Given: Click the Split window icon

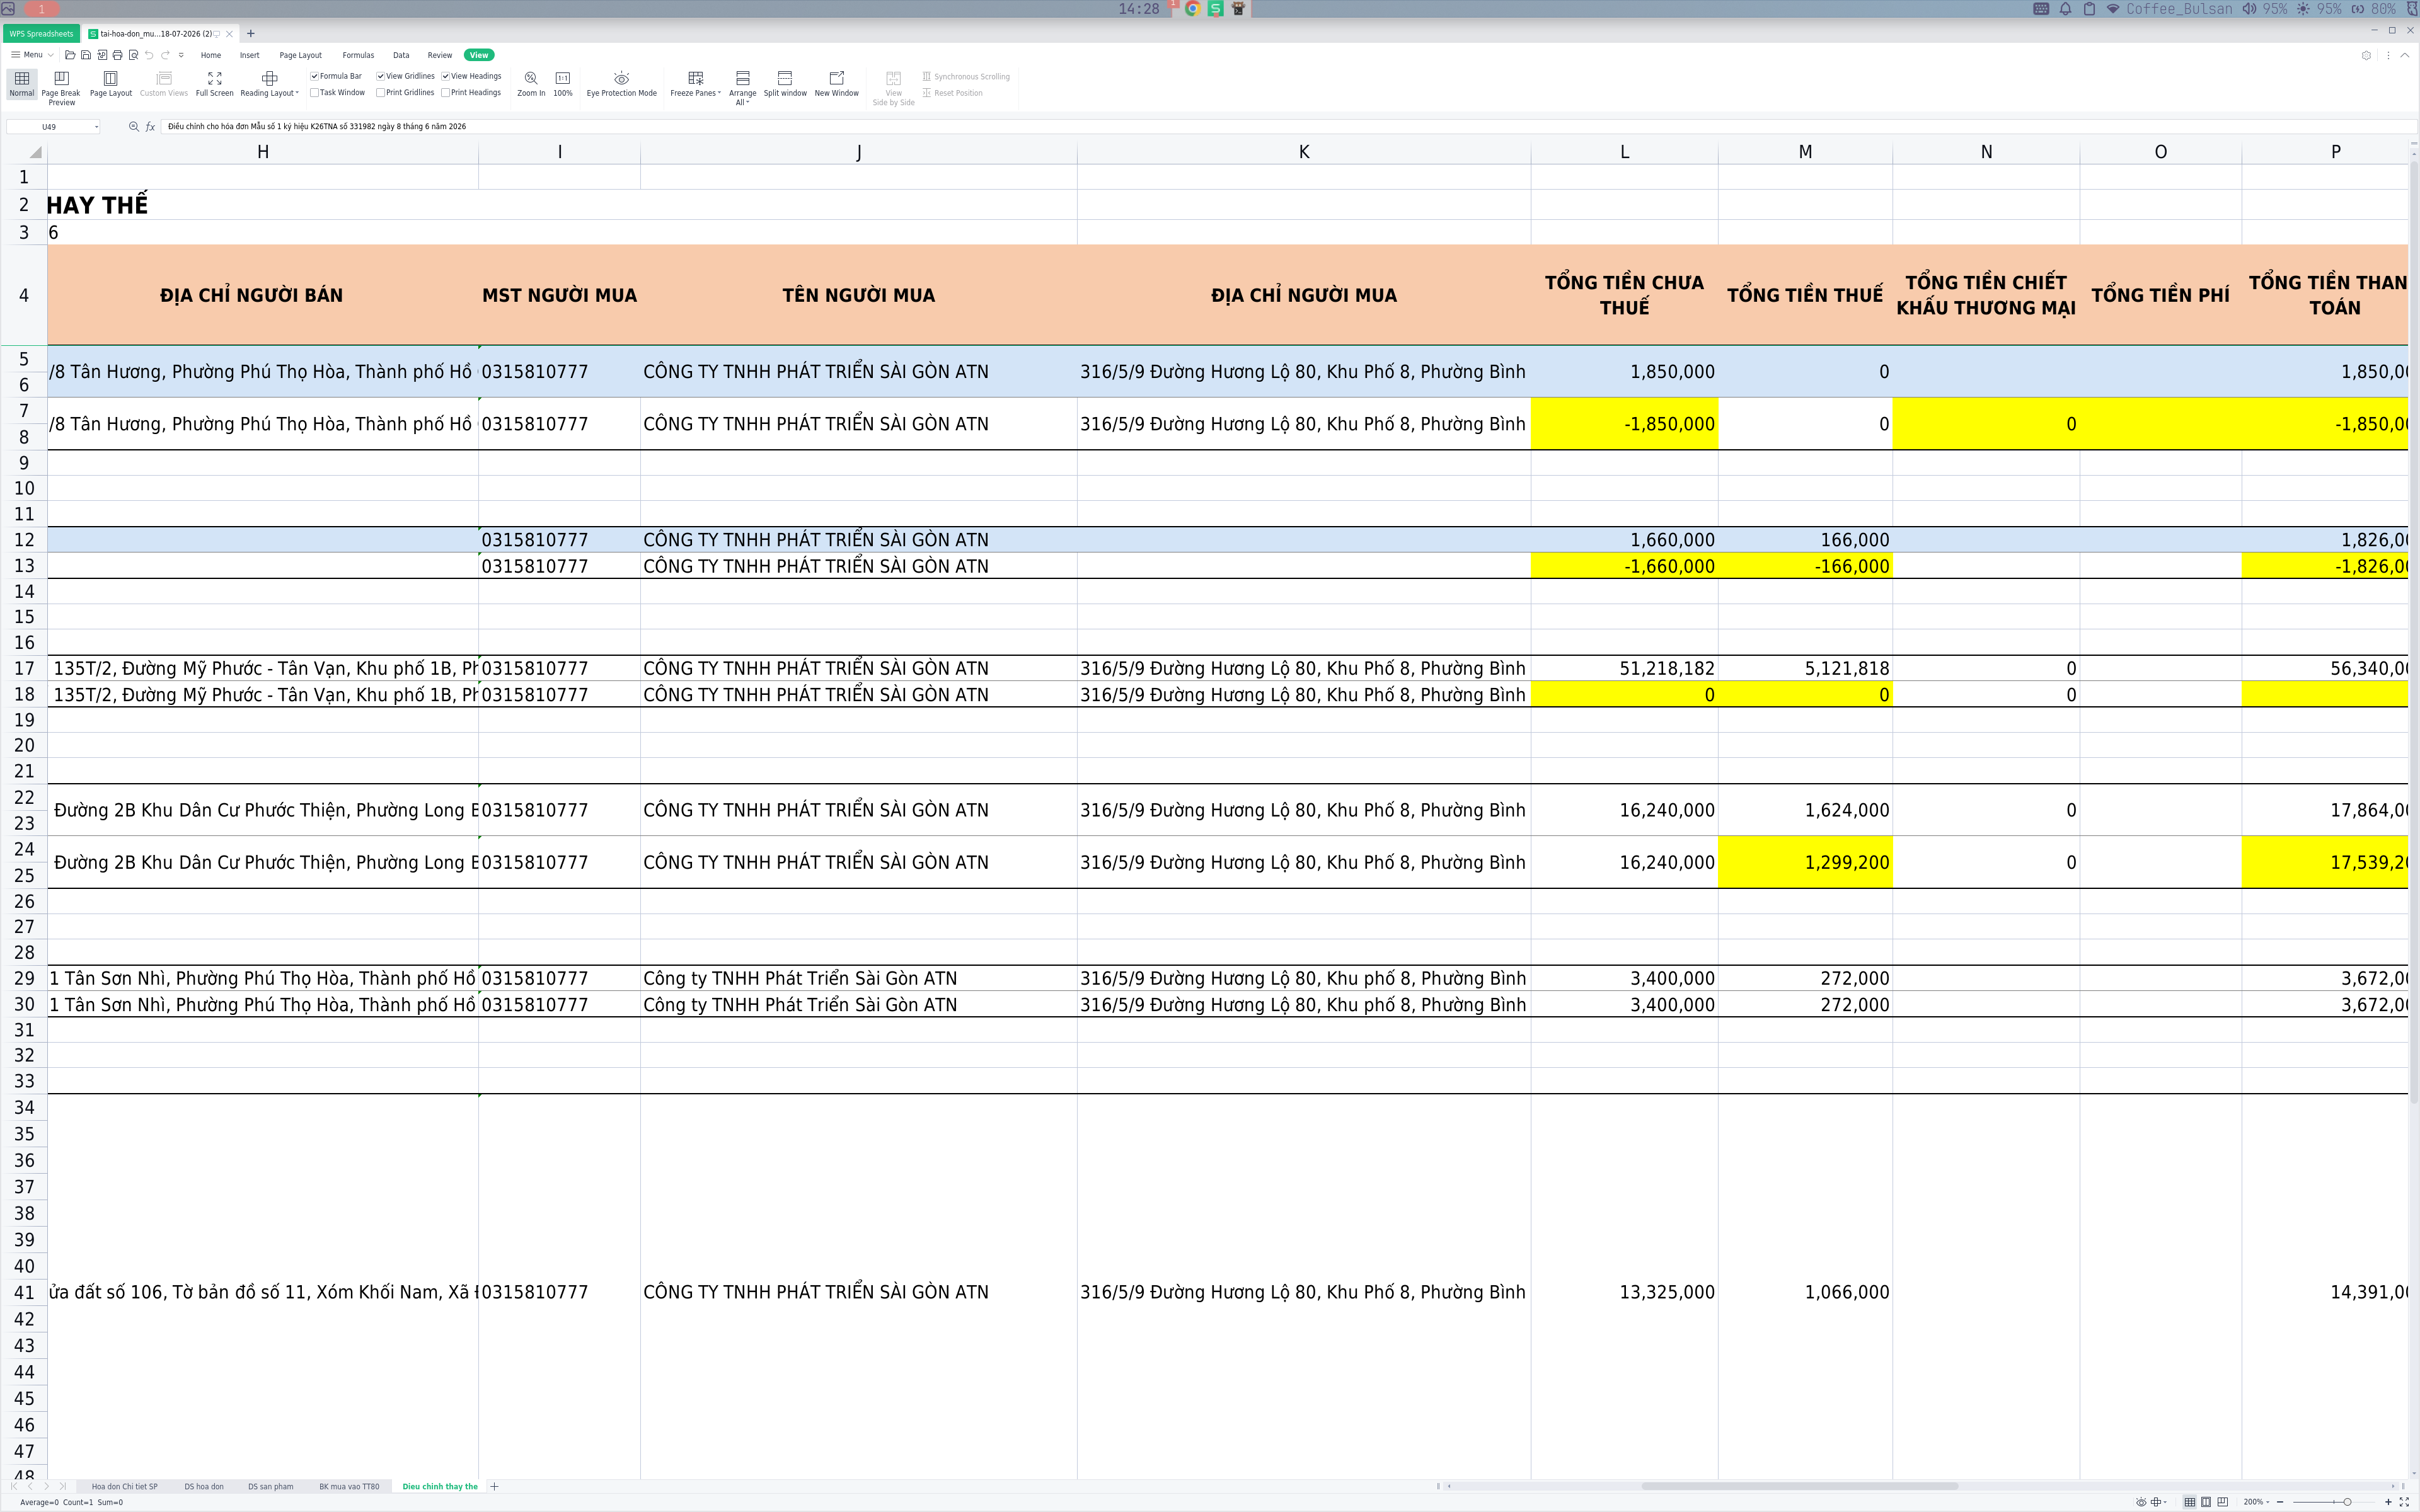Looking at the screenshot, I should coord(785,84).
